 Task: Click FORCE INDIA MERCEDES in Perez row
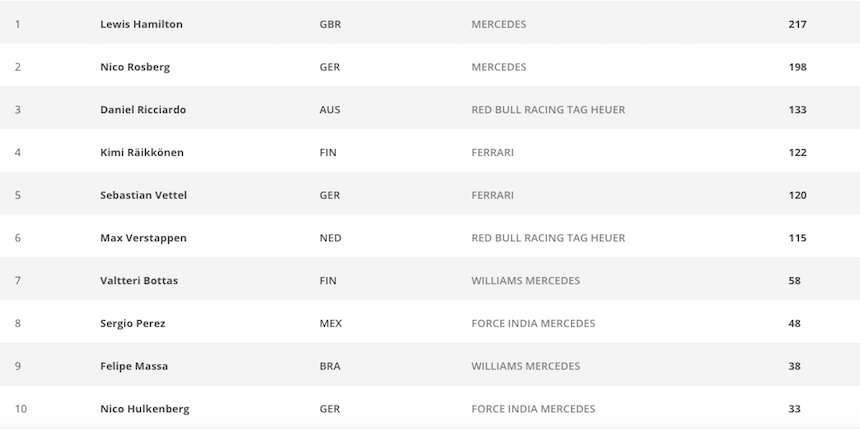coord(533,324)
